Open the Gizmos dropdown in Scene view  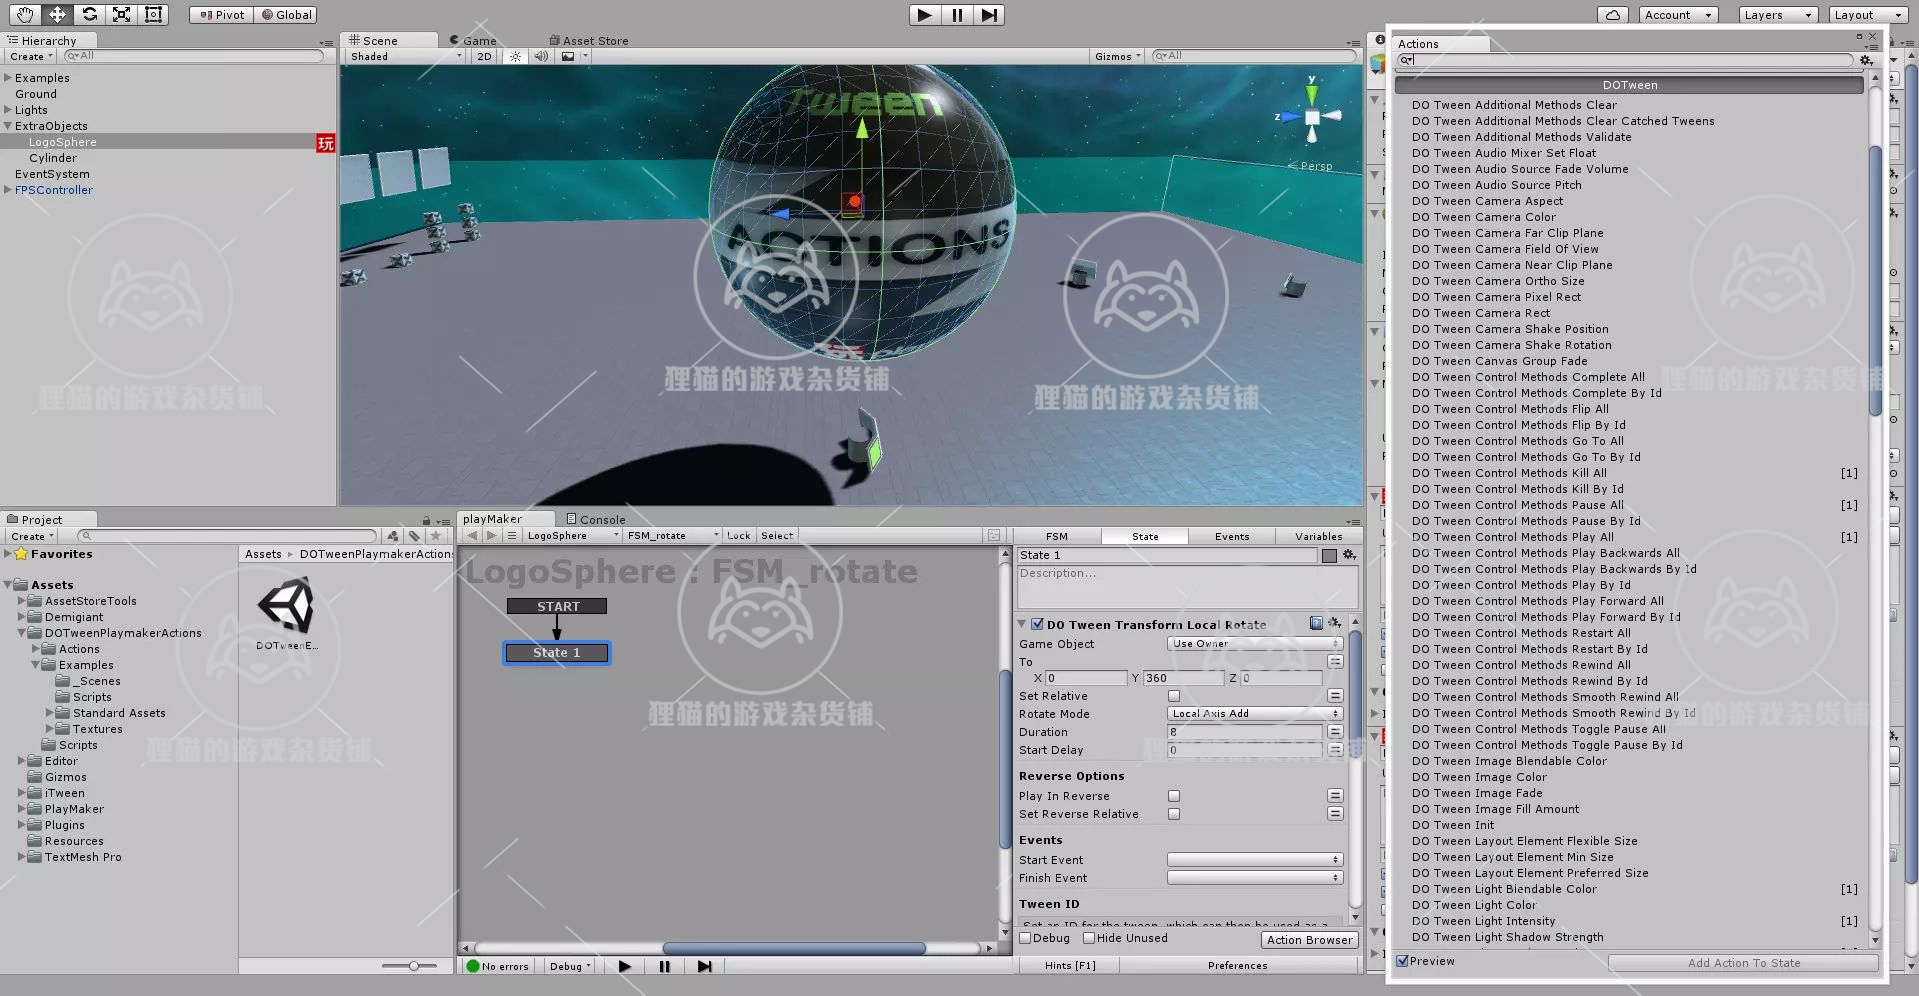(1118, 57)
